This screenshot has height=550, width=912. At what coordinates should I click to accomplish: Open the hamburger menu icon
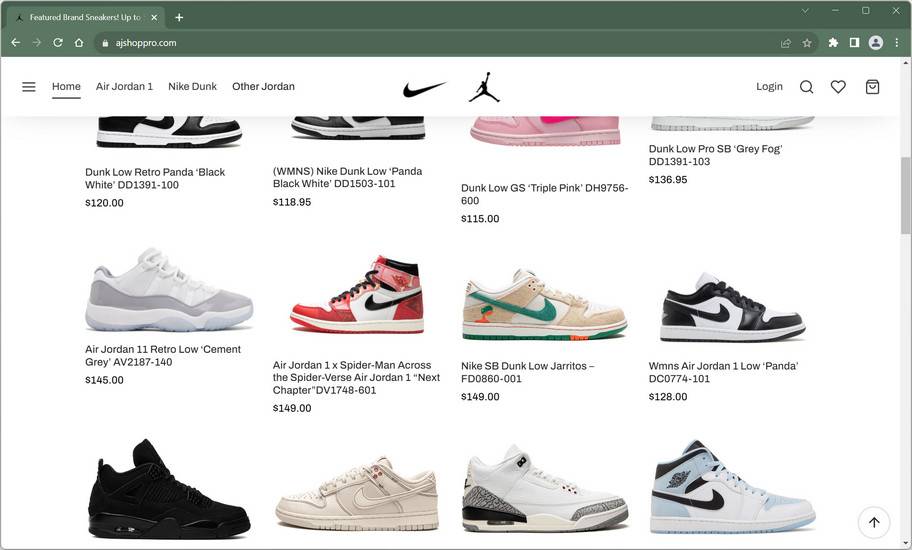tap(28, 87)
